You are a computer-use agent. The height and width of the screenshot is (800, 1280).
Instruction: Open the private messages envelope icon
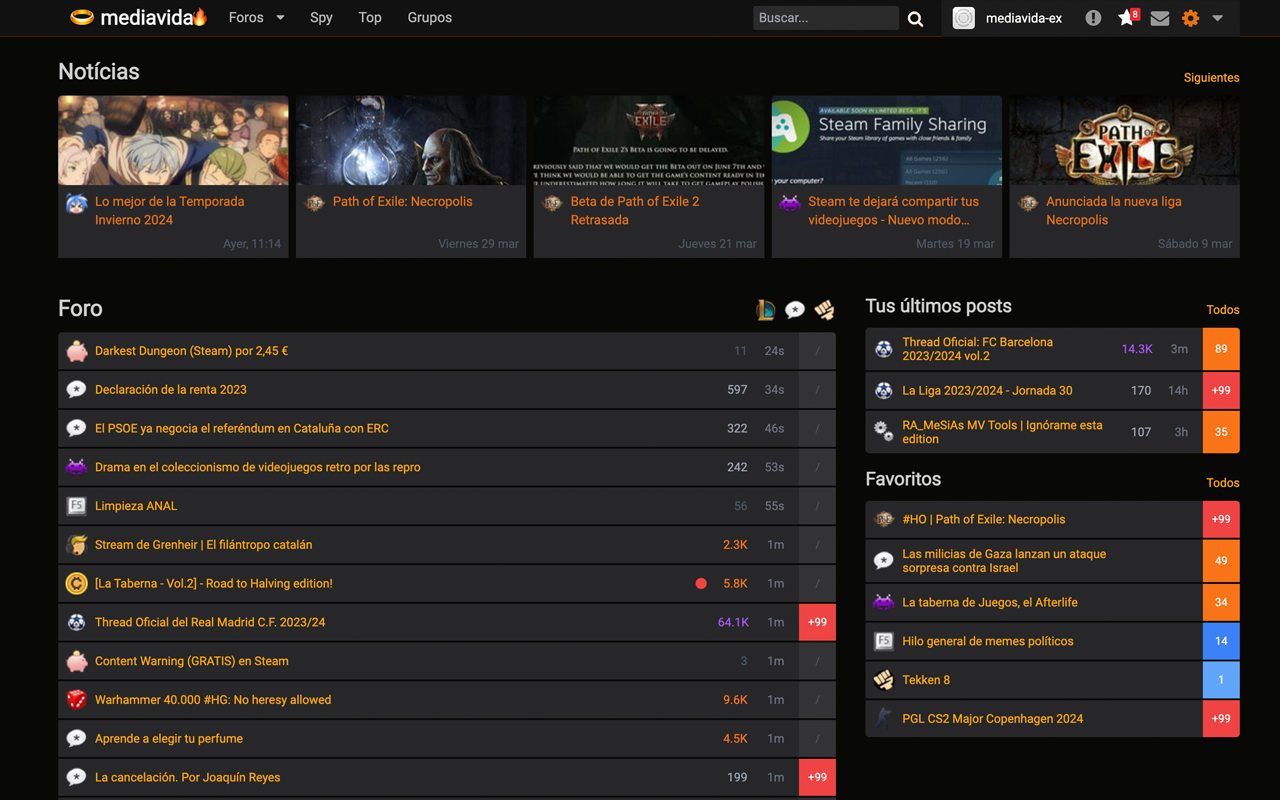point(1160,18)
